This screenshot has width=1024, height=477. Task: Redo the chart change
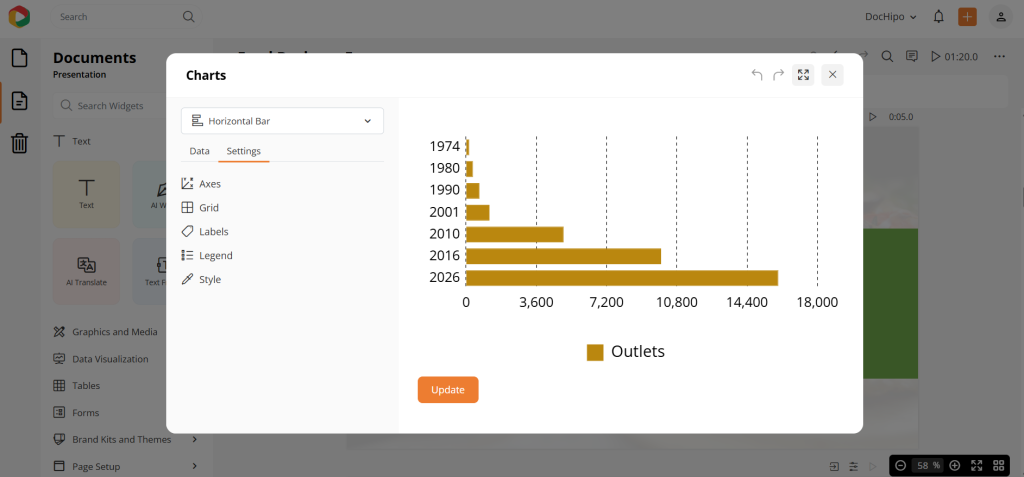coord(778,74)
